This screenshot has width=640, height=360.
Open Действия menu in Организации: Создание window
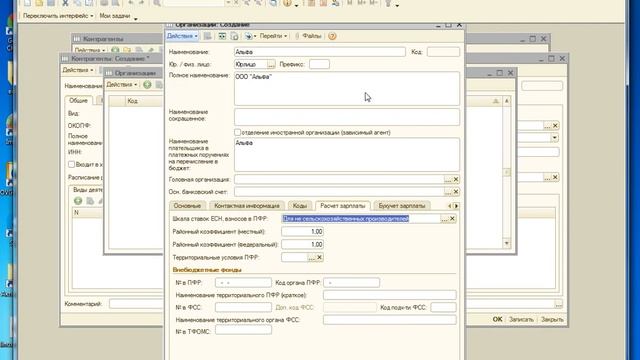click(182, 36)
